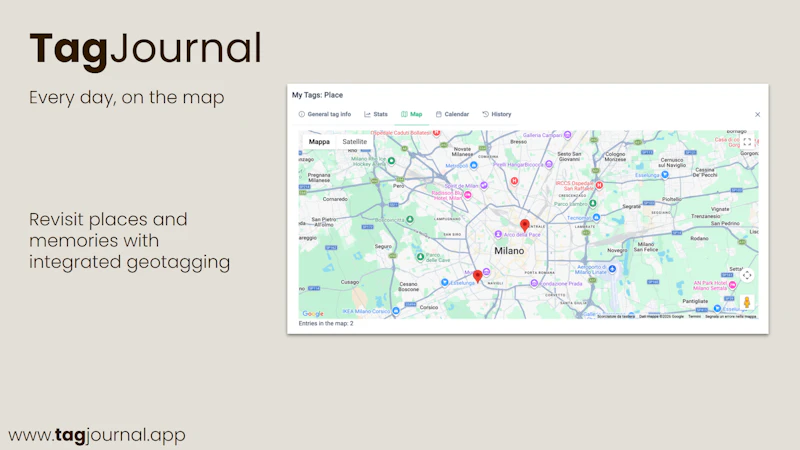Toggle fullscreen map view
The image size is (800, 450).
click(x=747, y=142)
